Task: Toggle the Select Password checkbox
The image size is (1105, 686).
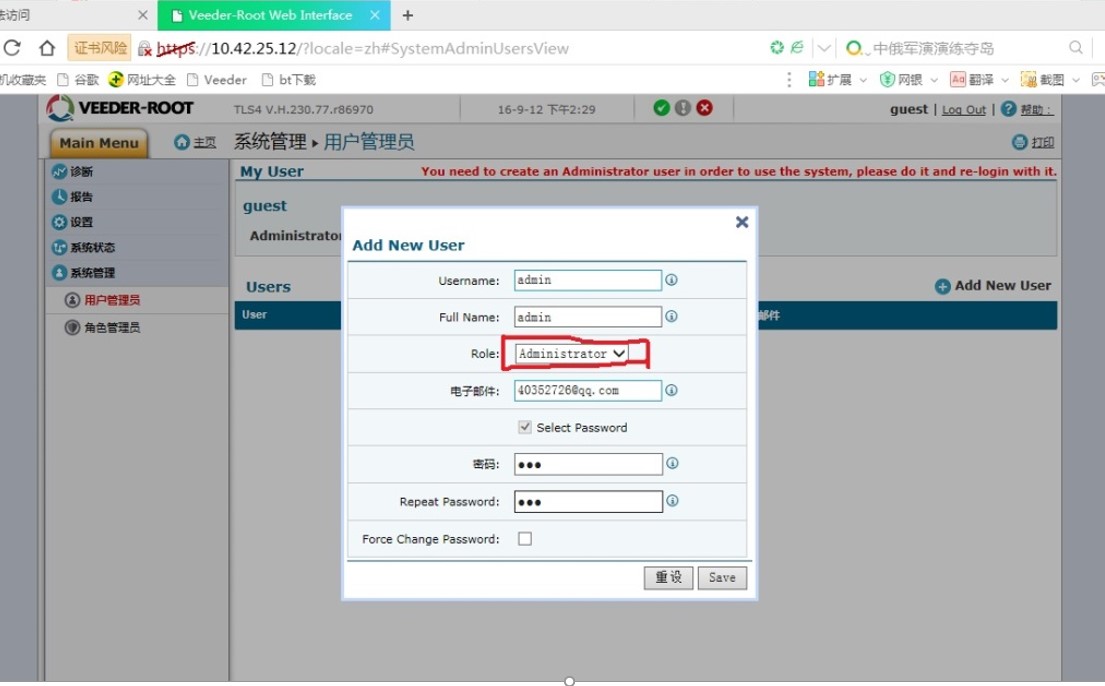Action: click(525, 427)
